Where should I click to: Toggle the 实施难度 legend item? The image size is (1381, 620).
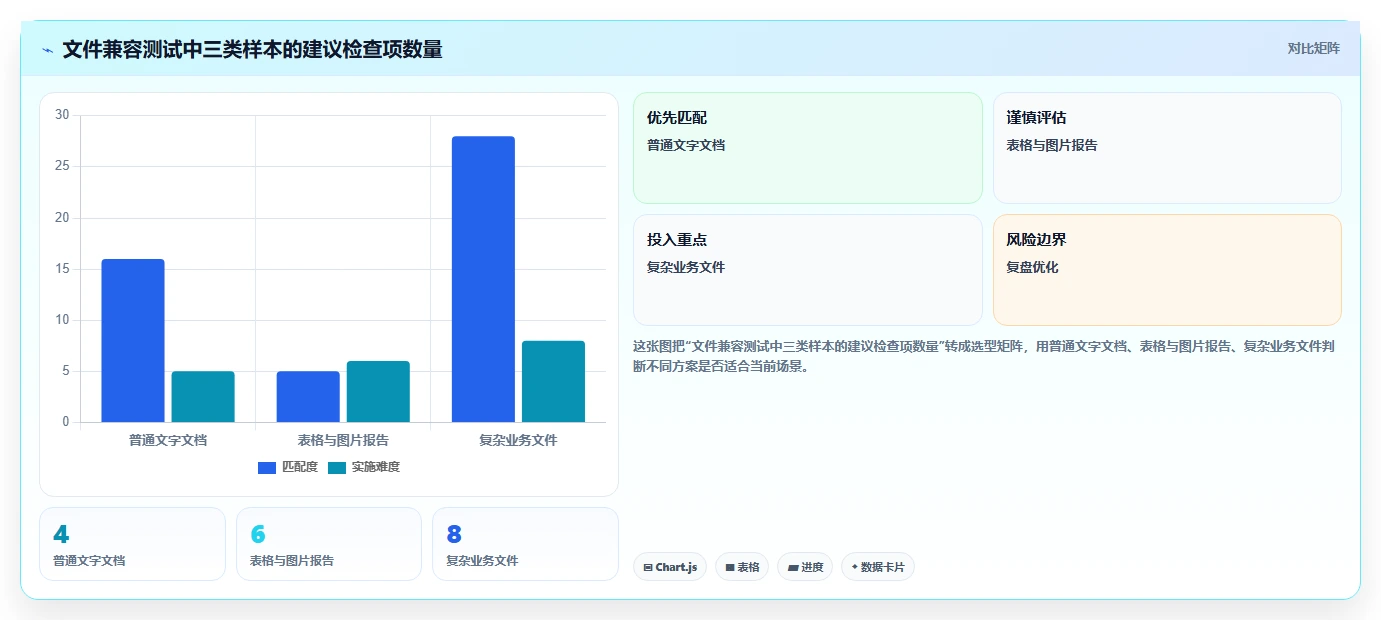coord(364,467)
